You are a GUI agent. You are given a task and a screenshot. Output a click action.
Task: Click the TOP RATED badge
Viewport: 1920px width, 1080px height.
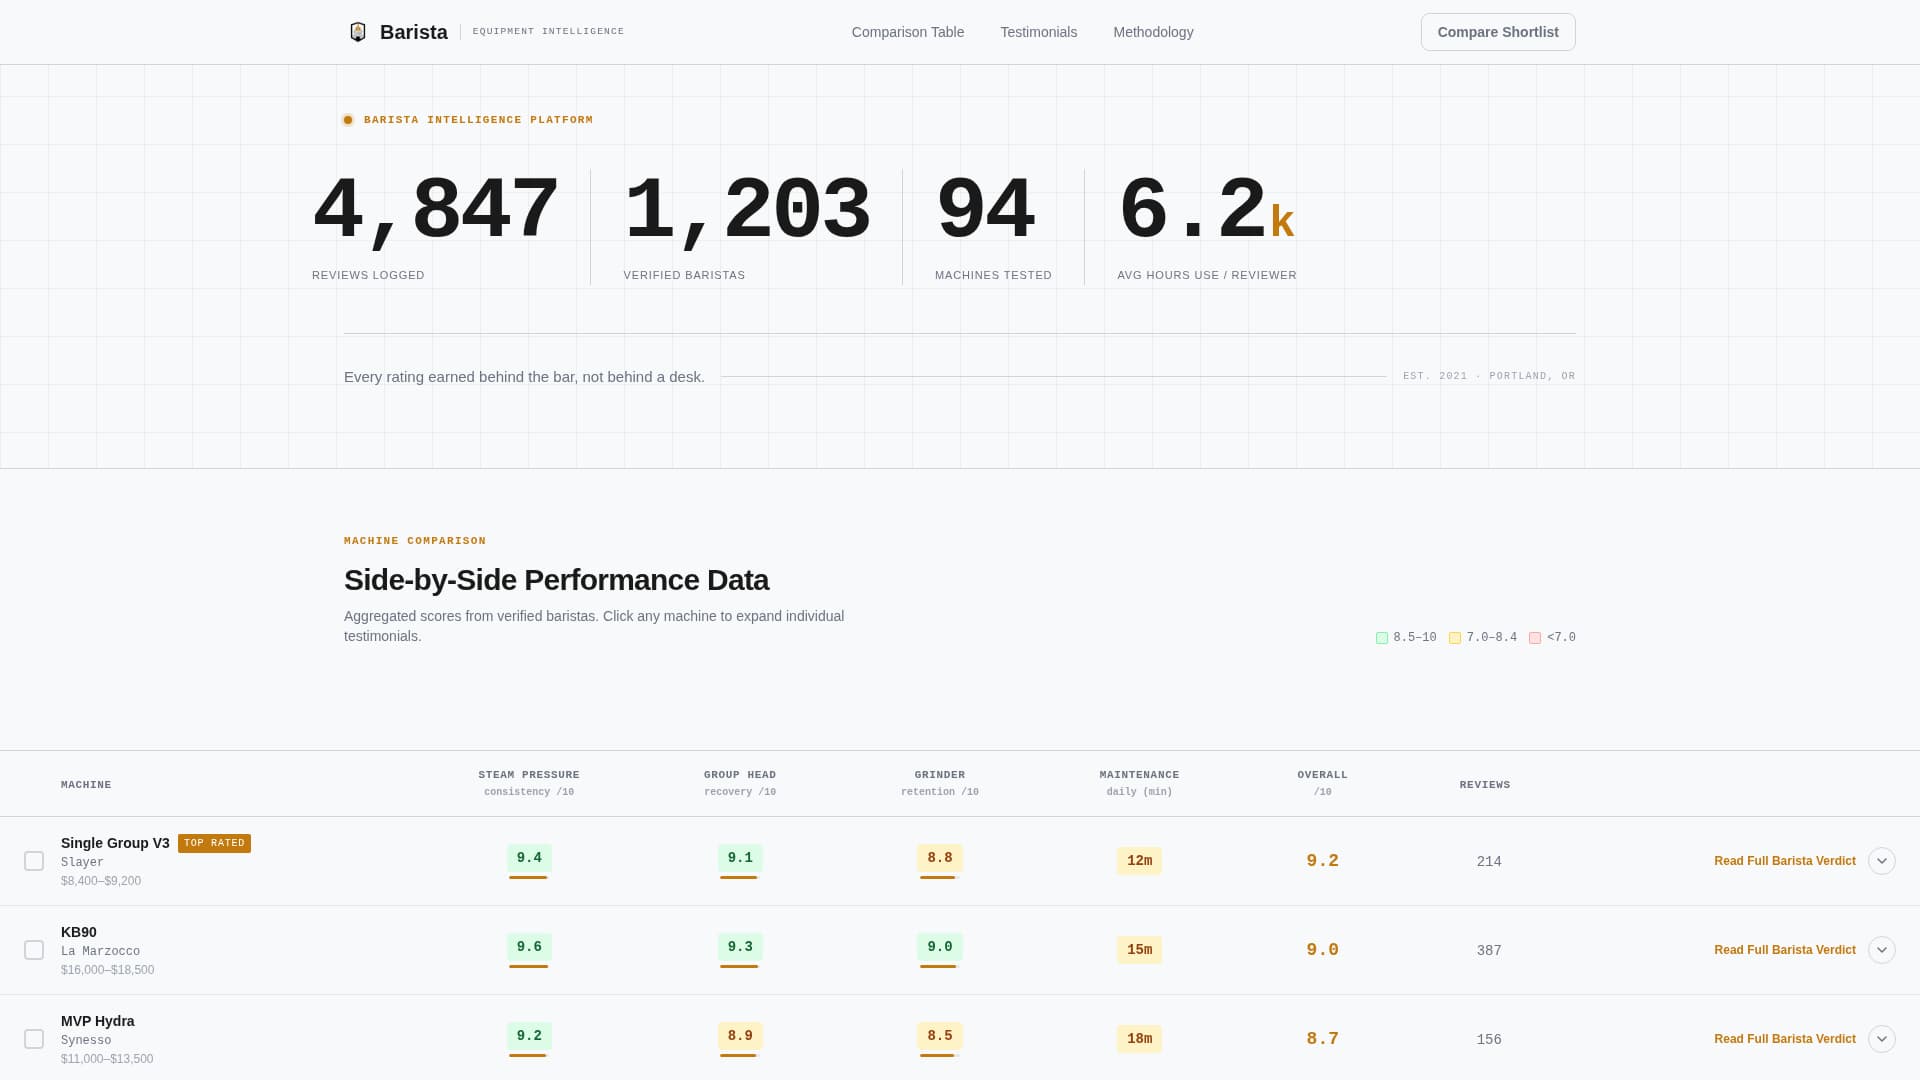click(214, 843)
